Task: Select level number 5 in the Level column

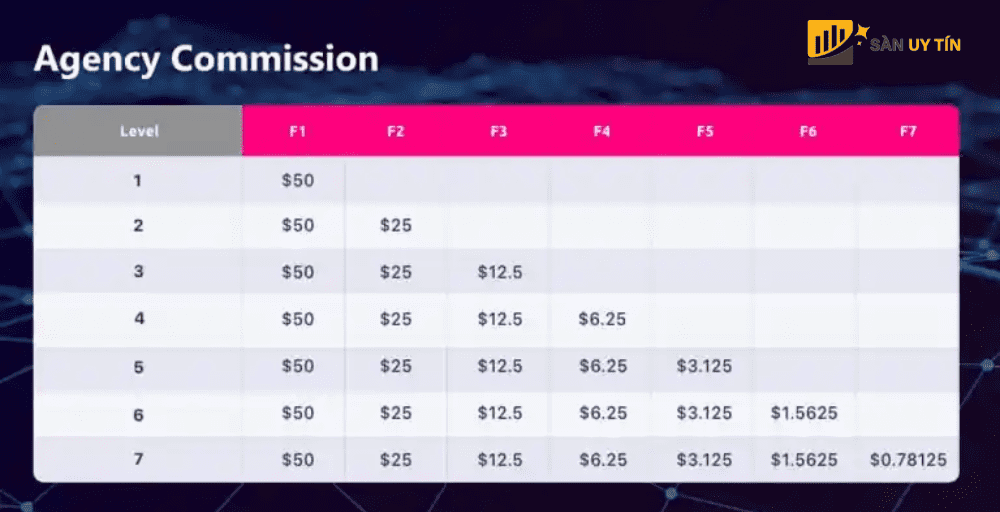Action: coord(138,367)
